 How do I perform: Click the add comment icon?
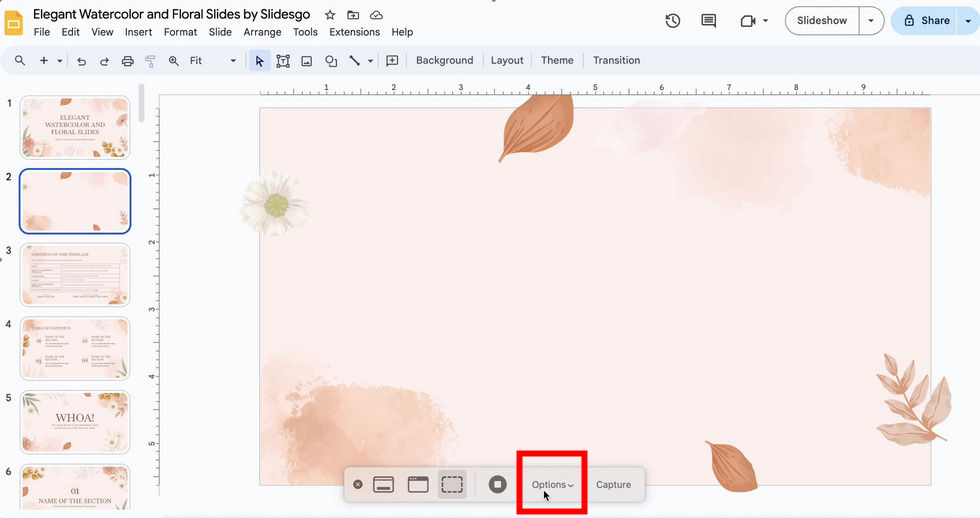392,61
